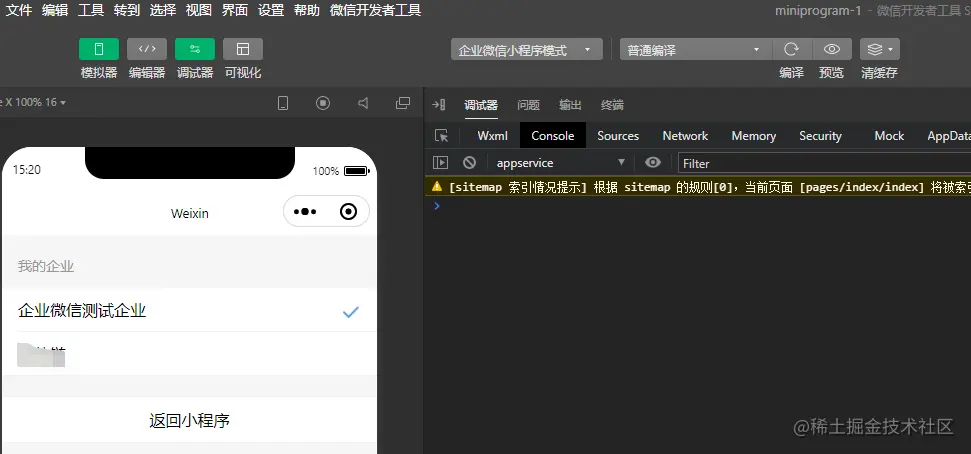Select 企业微信测试企业 in the list

click(x=189, y=310)
